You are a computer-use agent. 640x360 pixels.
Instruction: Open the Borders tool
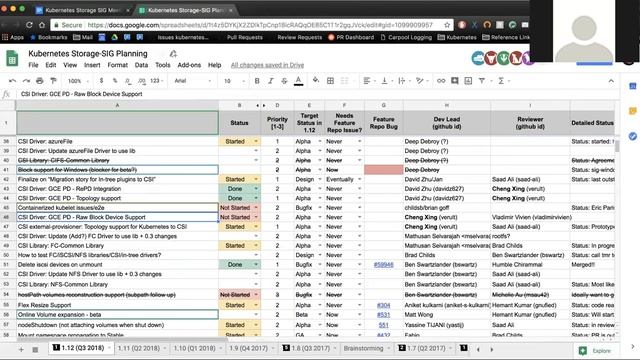[331, 81]
